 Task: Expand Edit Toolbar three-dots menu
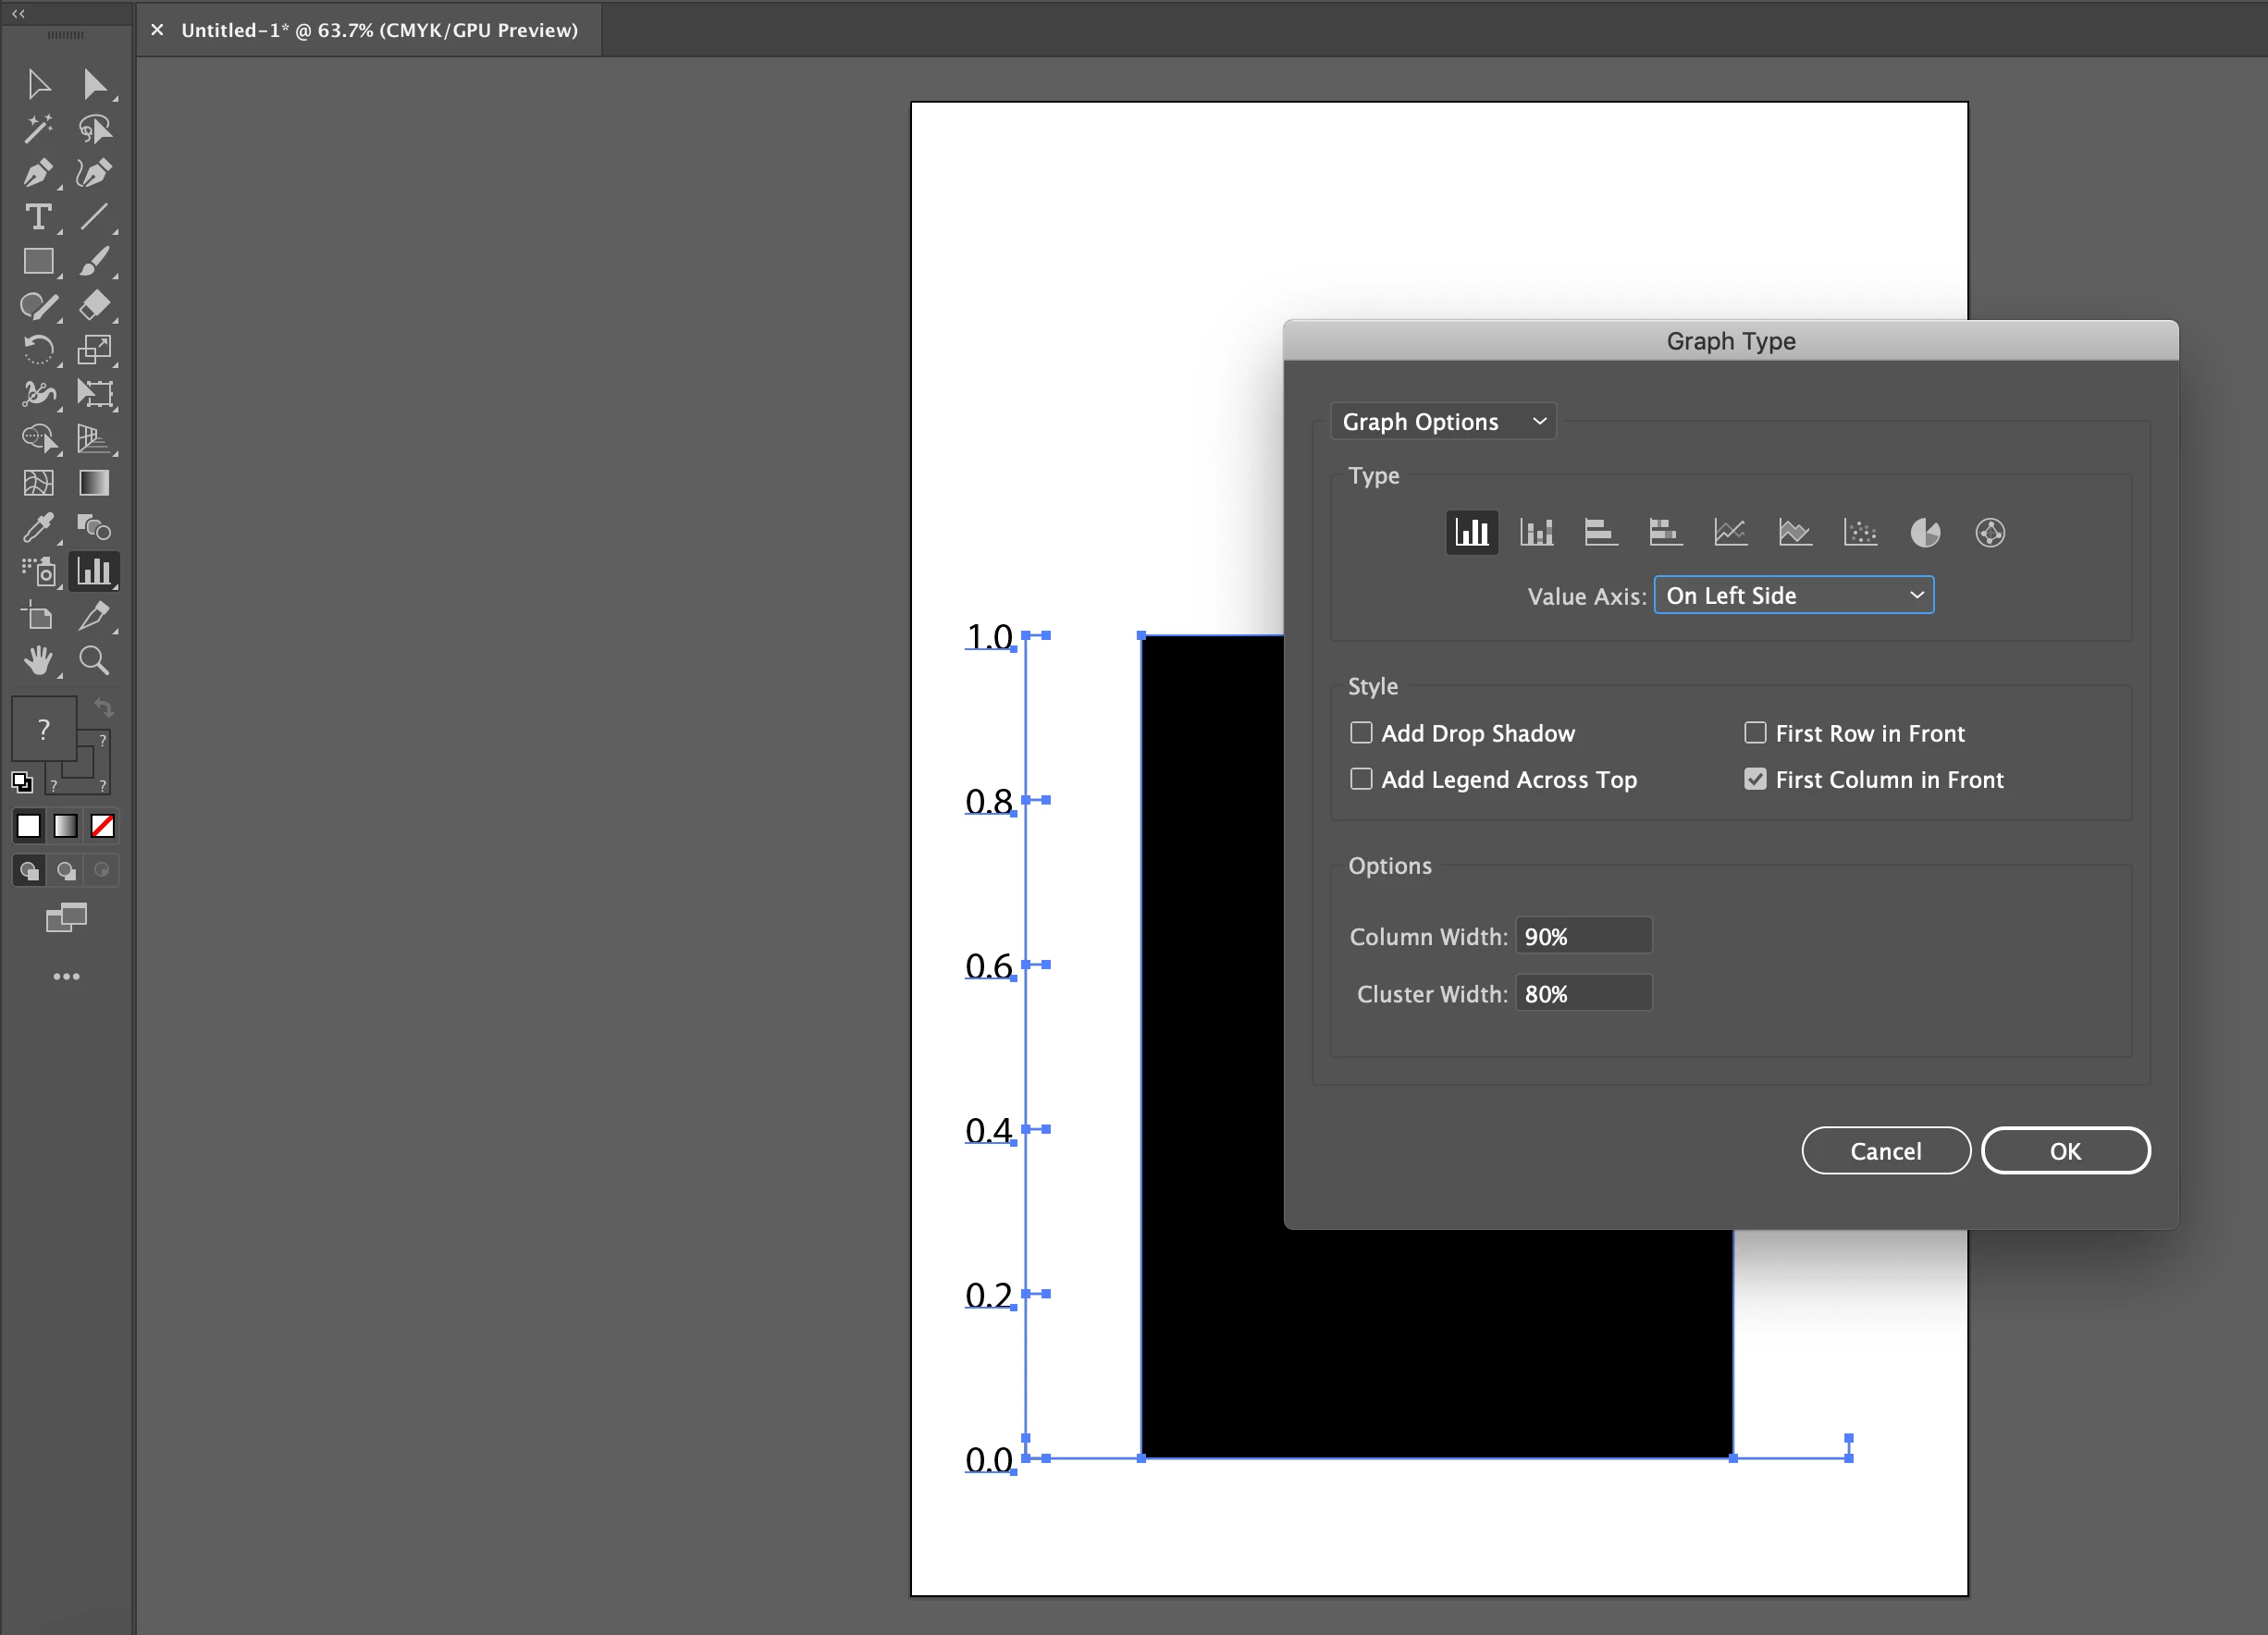[x=66, y=976]
